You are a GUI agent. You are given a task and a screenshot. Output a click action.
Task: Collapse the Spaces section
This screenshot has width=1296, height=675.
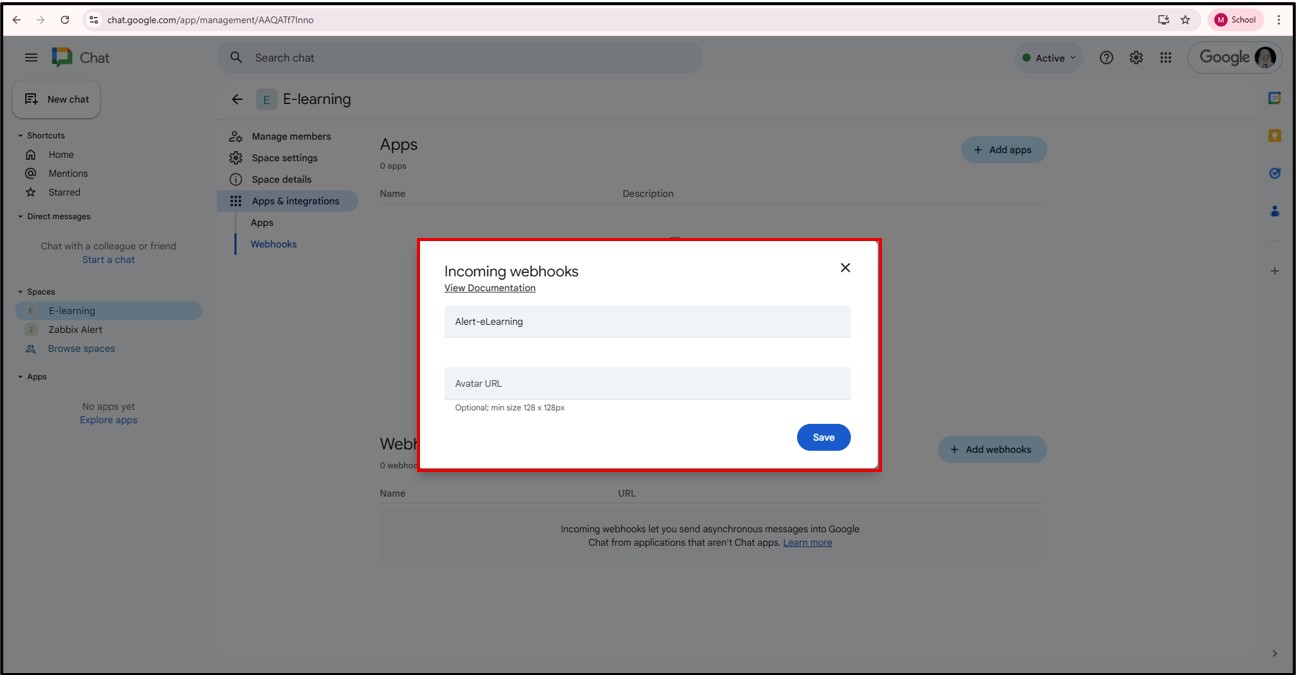pyautogui.click(x=21, y=292)
